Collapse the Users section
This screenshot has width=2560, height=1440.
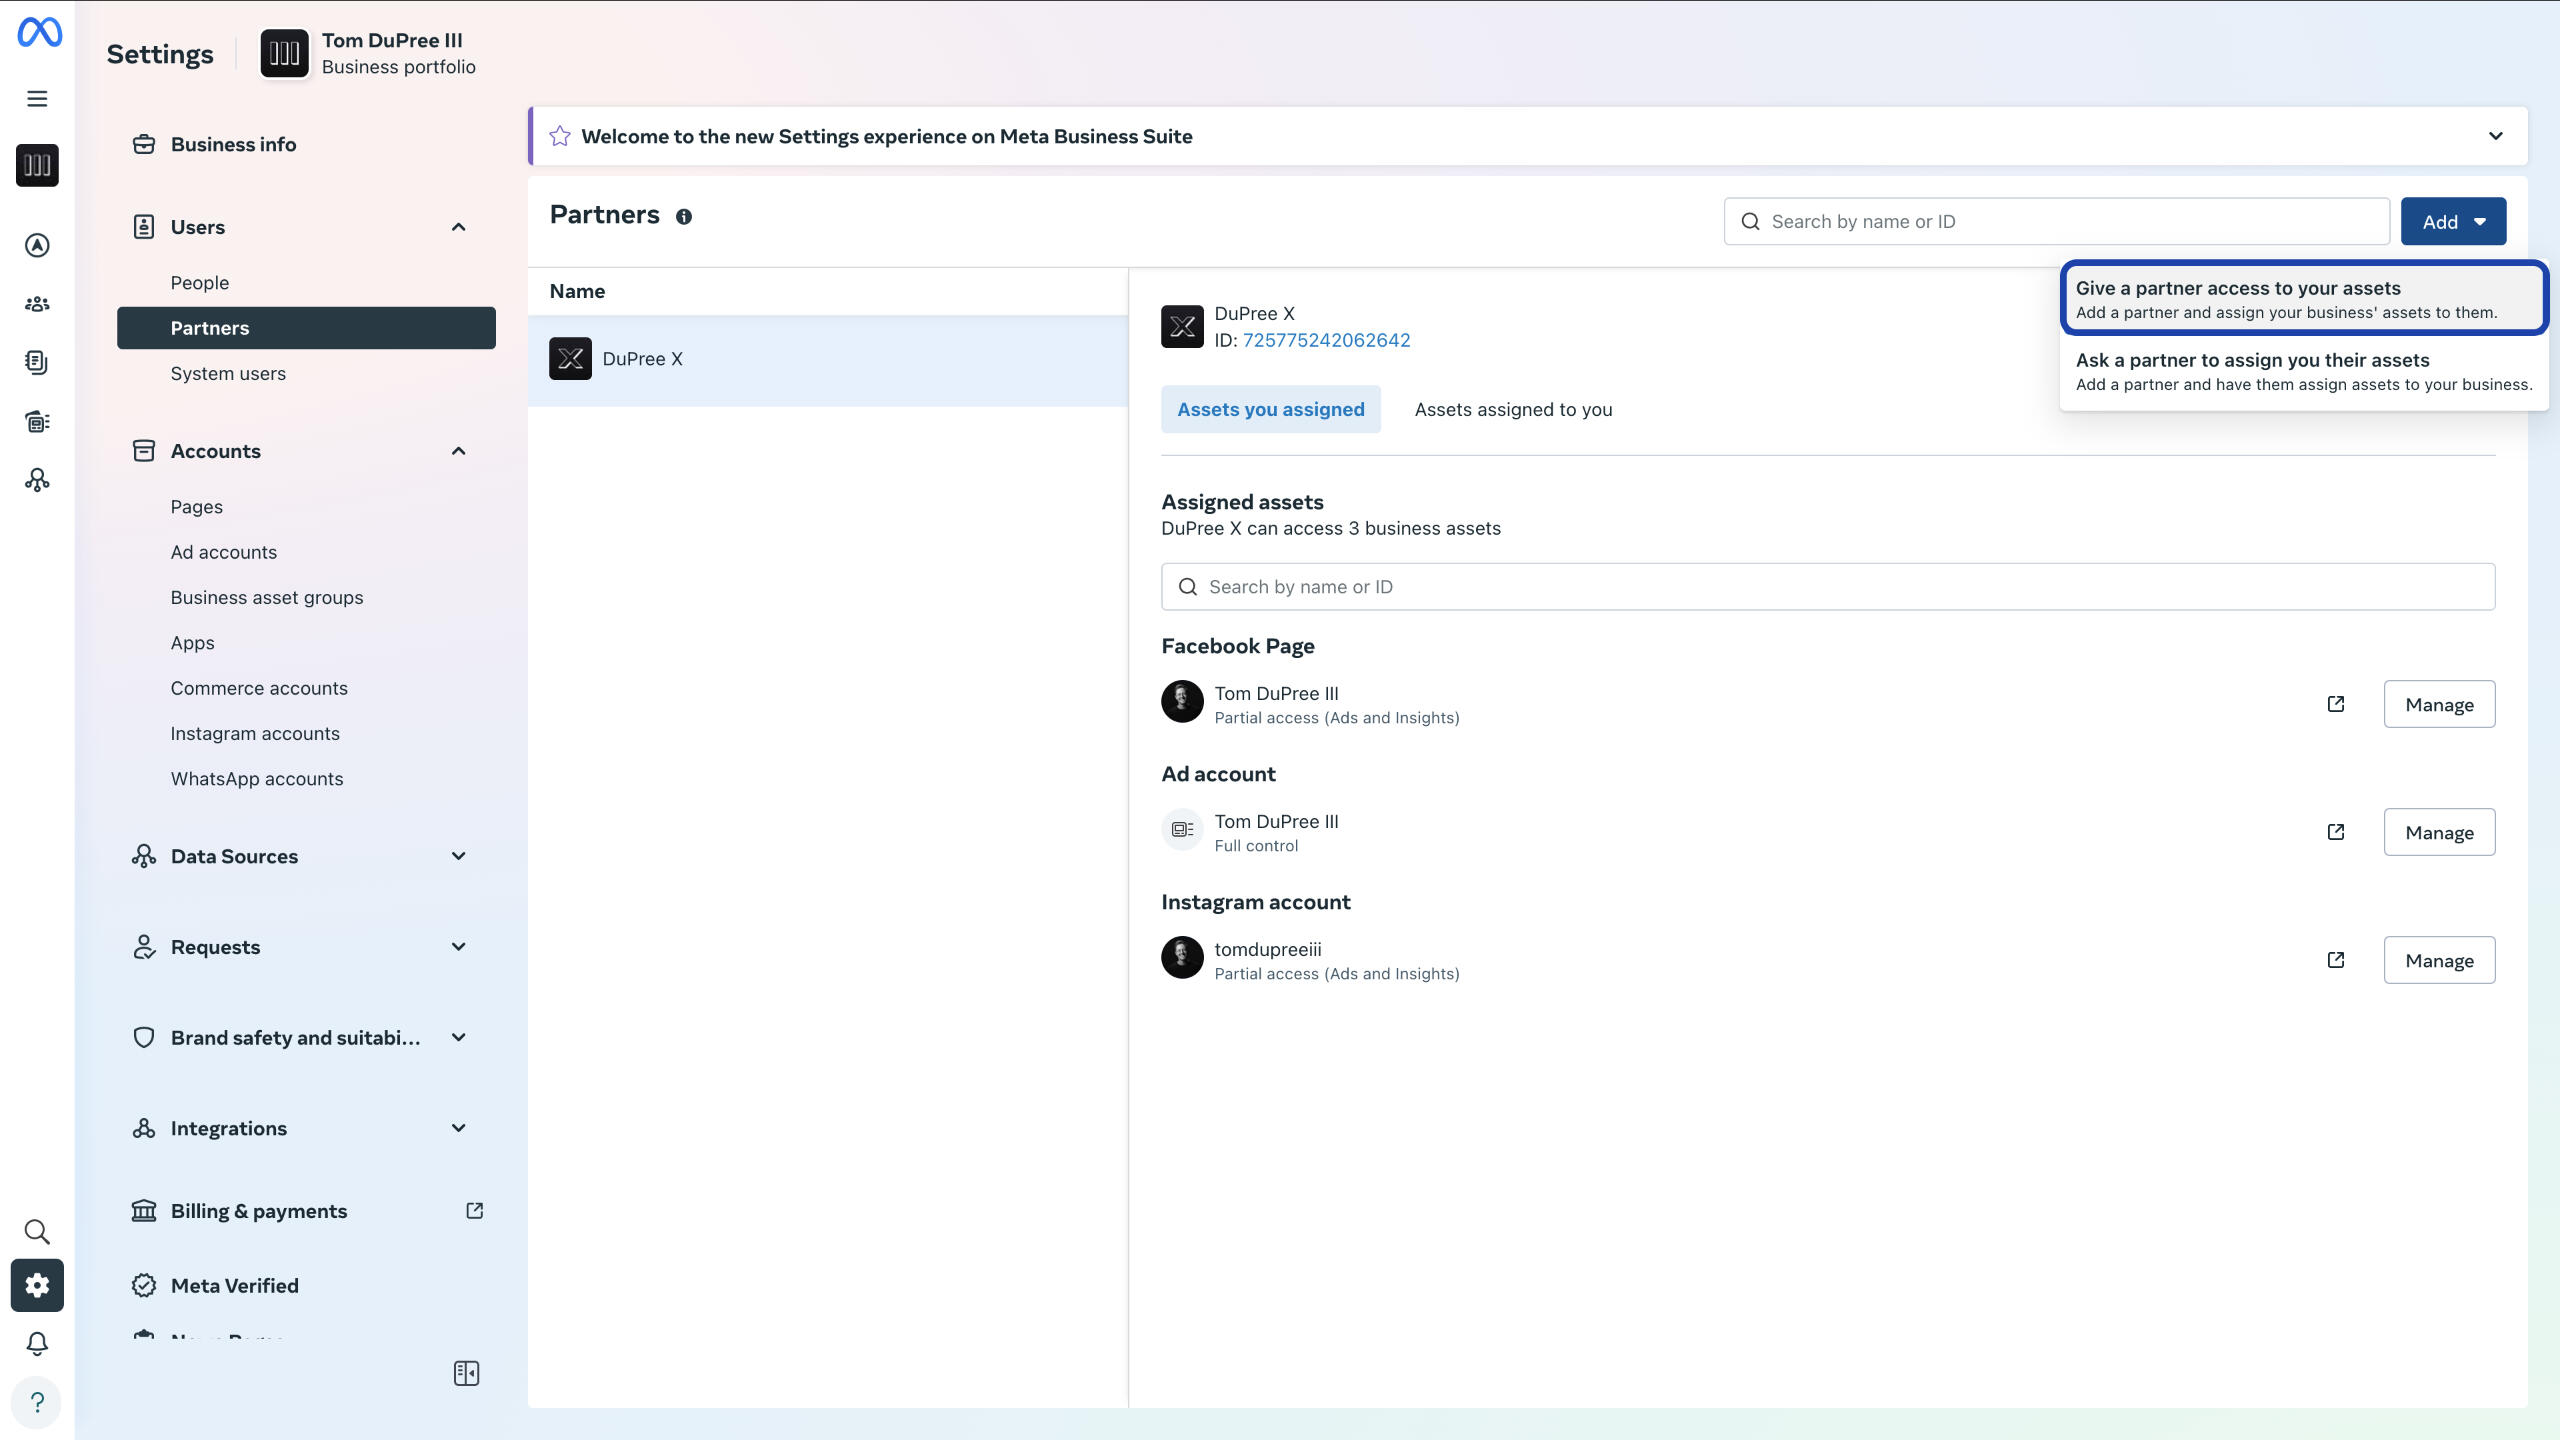point(458,227)
